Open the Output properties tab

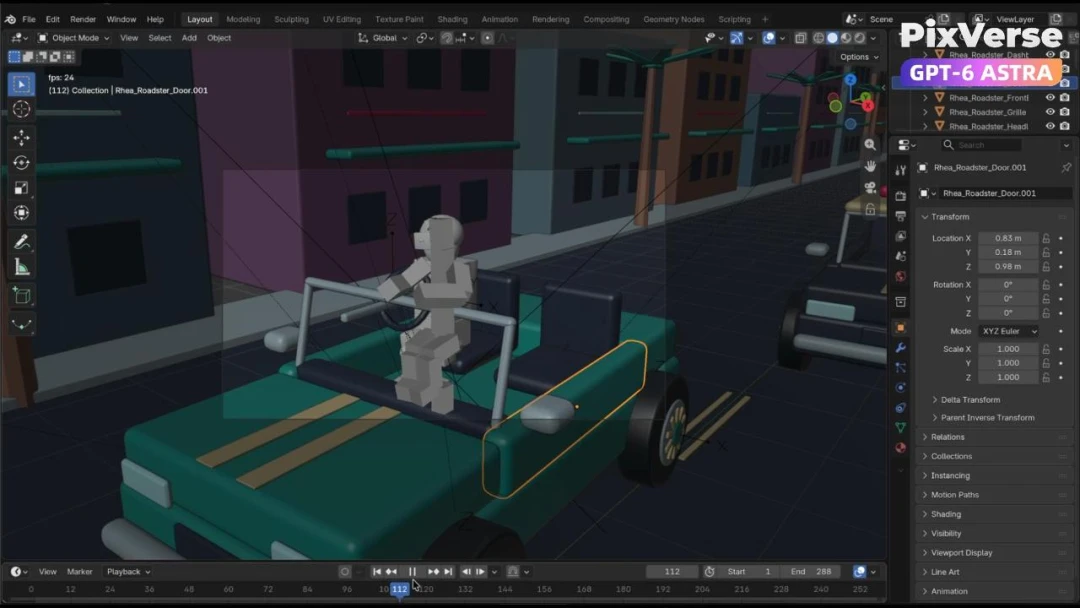pyautogui.click(x=900, y=216)
